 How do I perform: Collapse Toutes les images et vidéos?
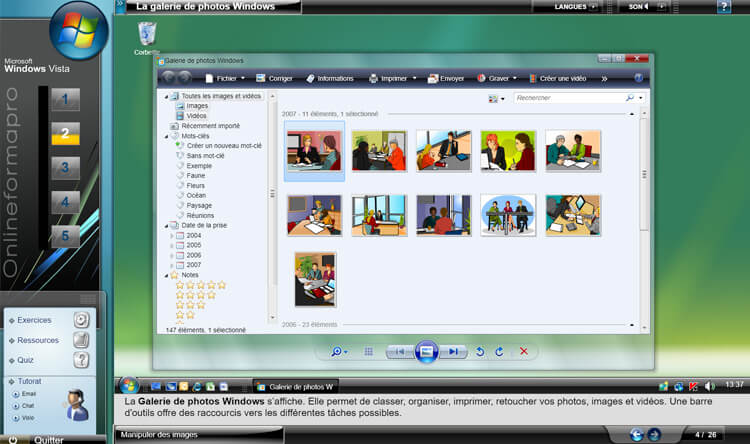coord(166,97)
